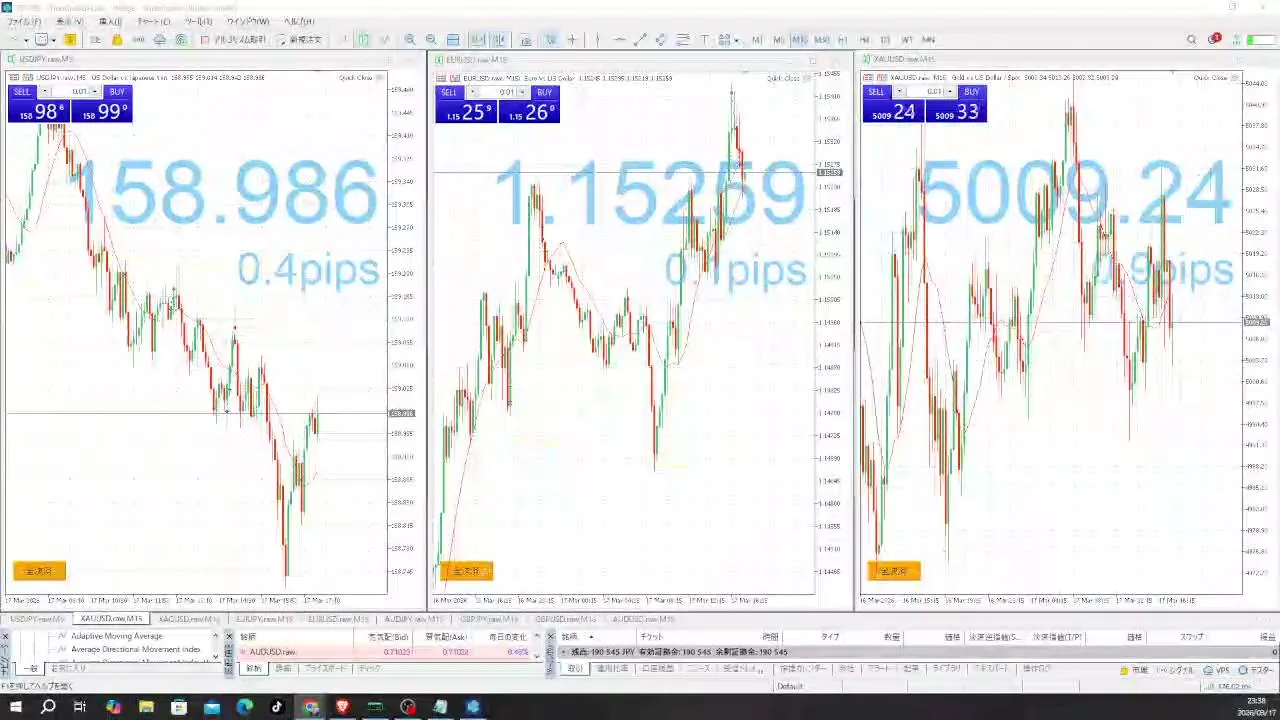Select the AUDUSD.raw row in Market Watch
The image size is (1280, 720).
pyautogui.click(x=385, y=652)
